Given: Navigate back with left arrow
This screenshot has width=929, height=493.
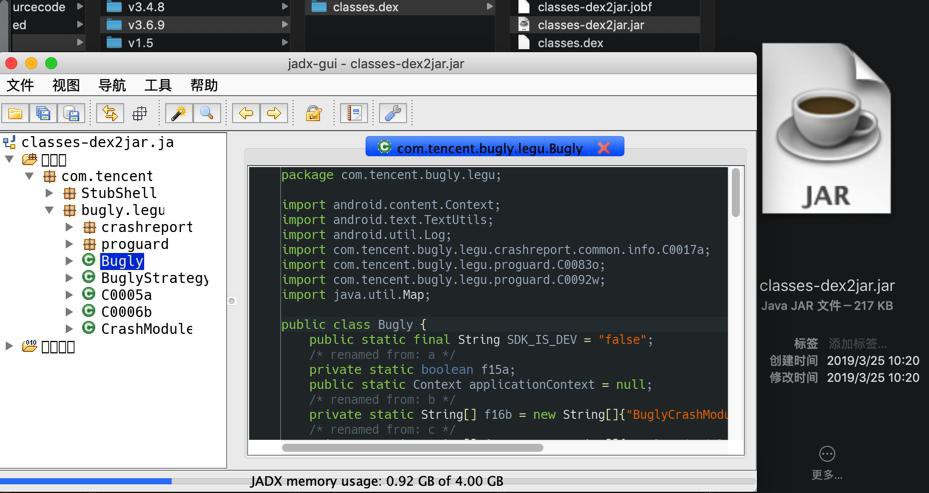Looking at the screenshot, I should click(246, 113).
